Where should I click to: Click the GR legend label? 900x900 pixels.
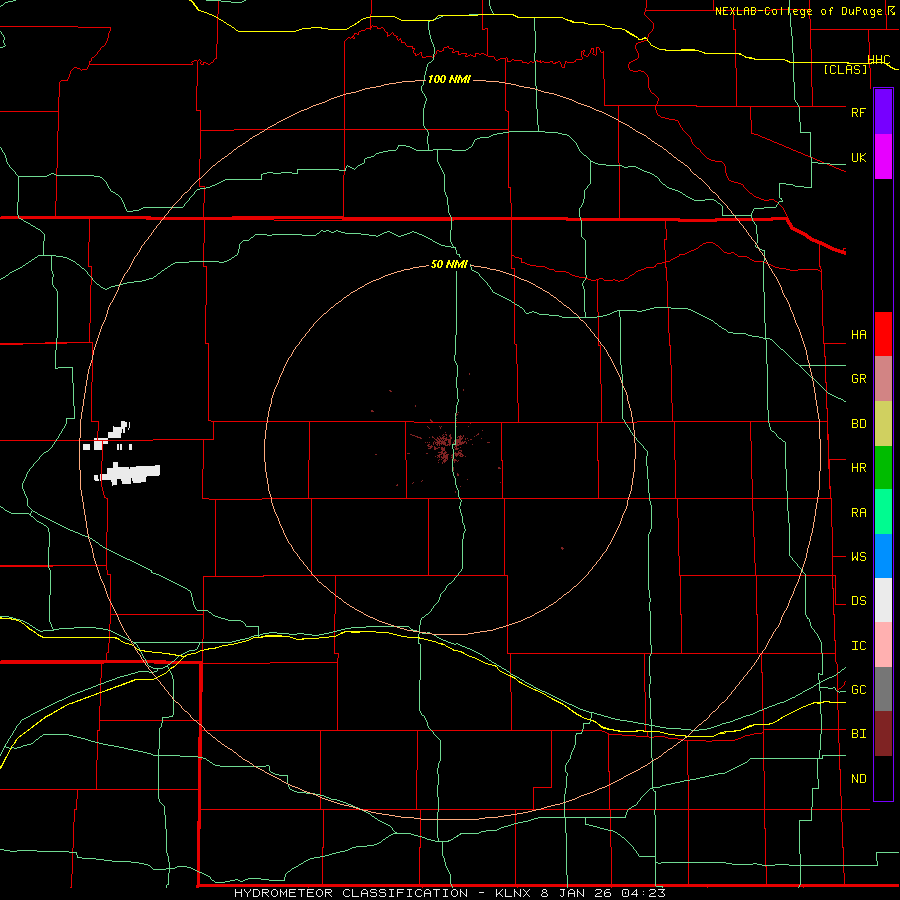click(858, 378)
